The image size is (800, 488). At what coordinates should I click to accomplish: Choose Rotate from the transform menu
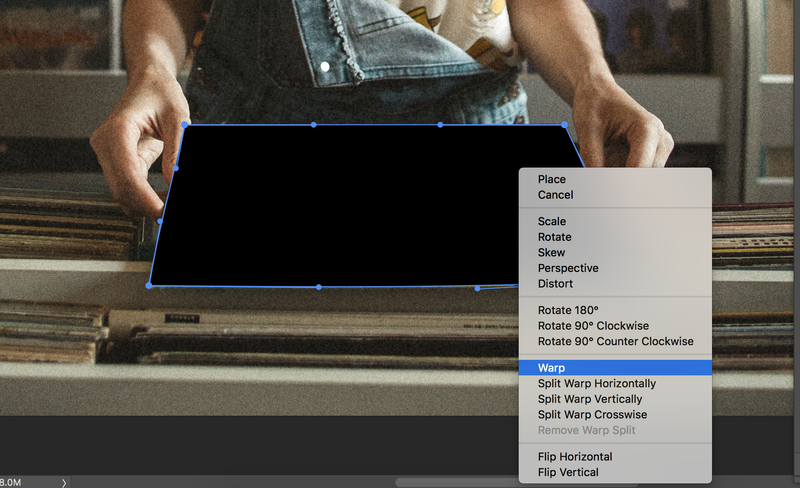615,237
